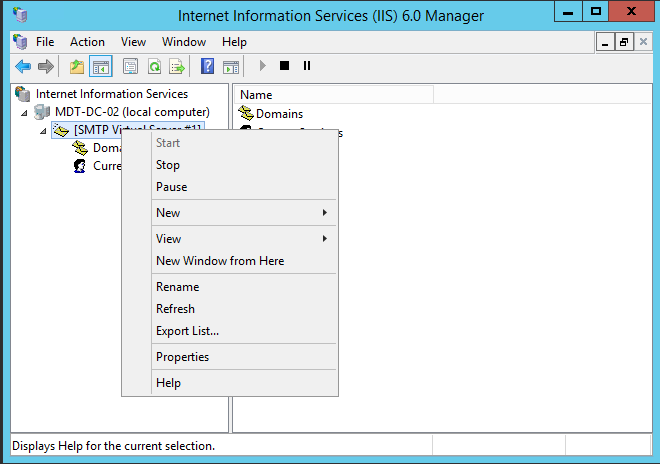
Task: Open the File menu
Action: 45,42
